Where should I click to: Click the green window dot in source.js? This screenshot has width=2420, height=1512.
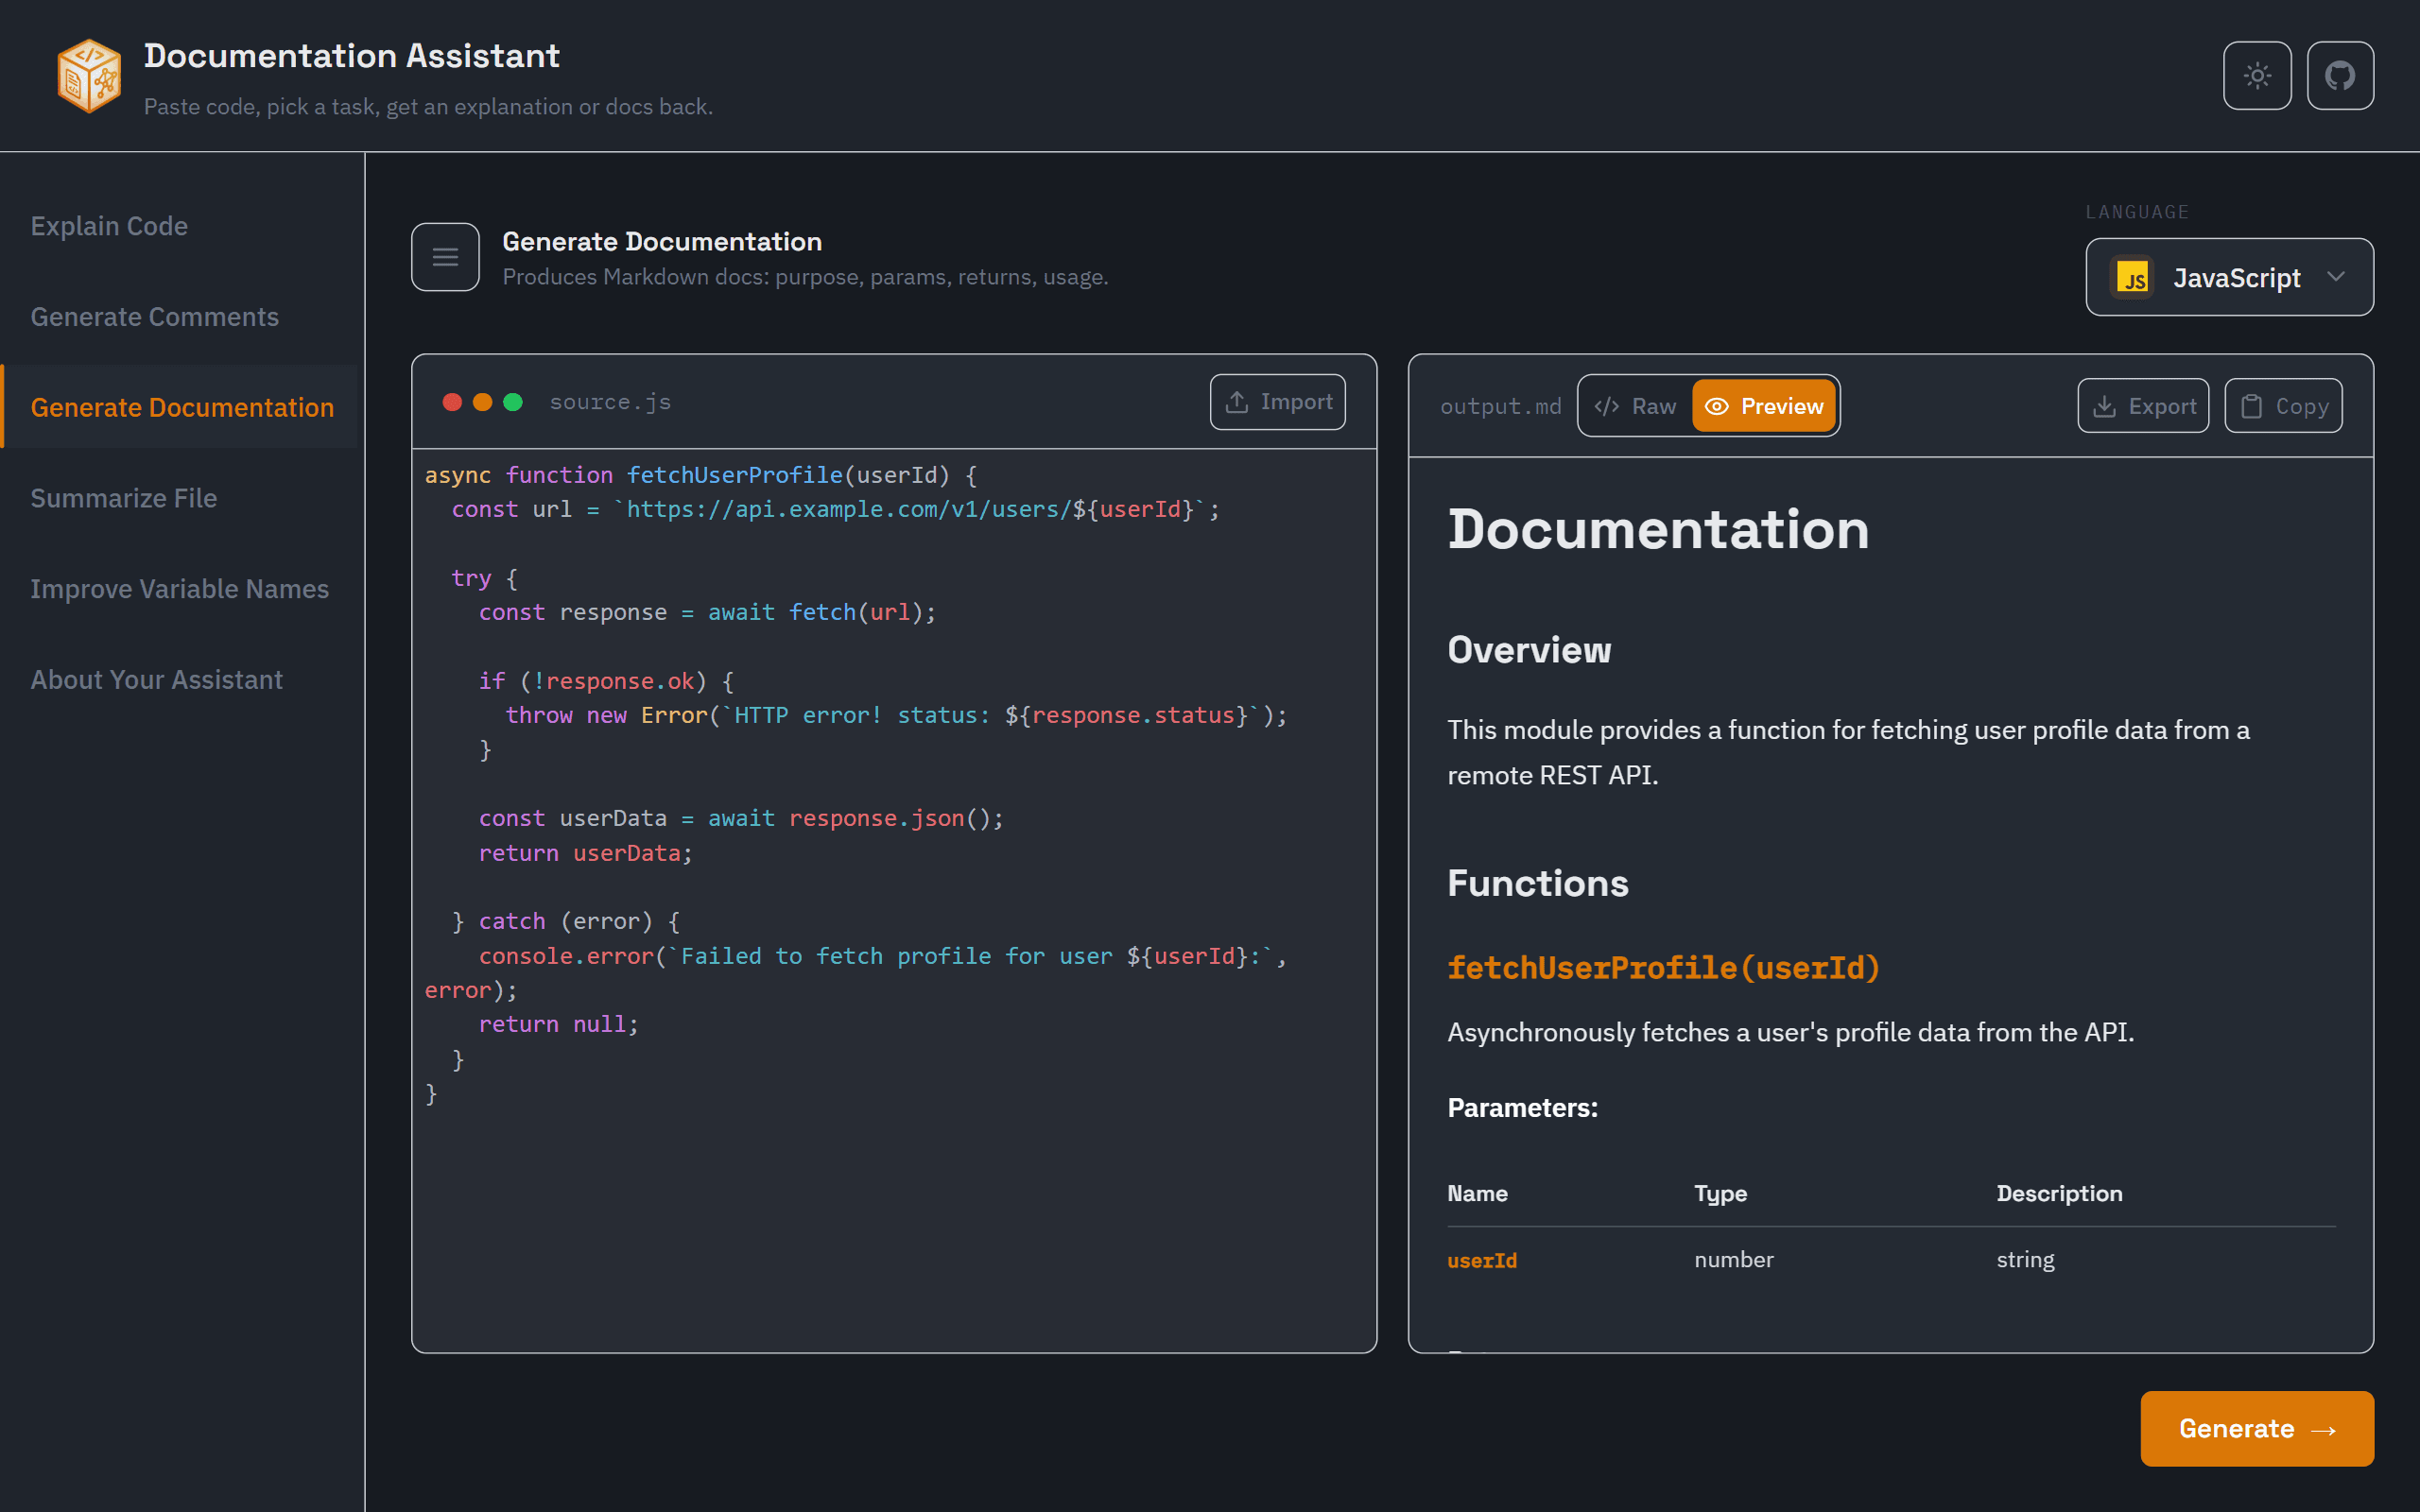click(513, 402)
